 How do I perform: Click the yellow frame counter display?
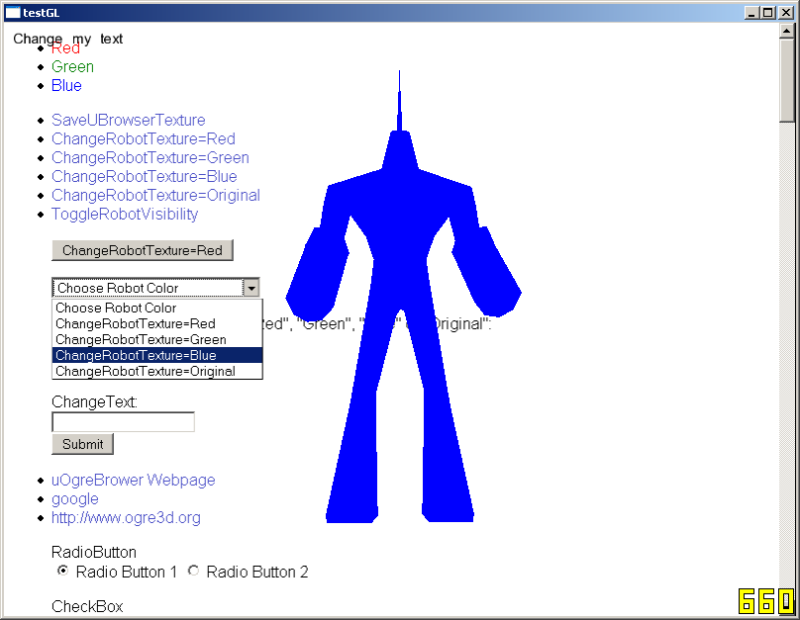[767, 601]
